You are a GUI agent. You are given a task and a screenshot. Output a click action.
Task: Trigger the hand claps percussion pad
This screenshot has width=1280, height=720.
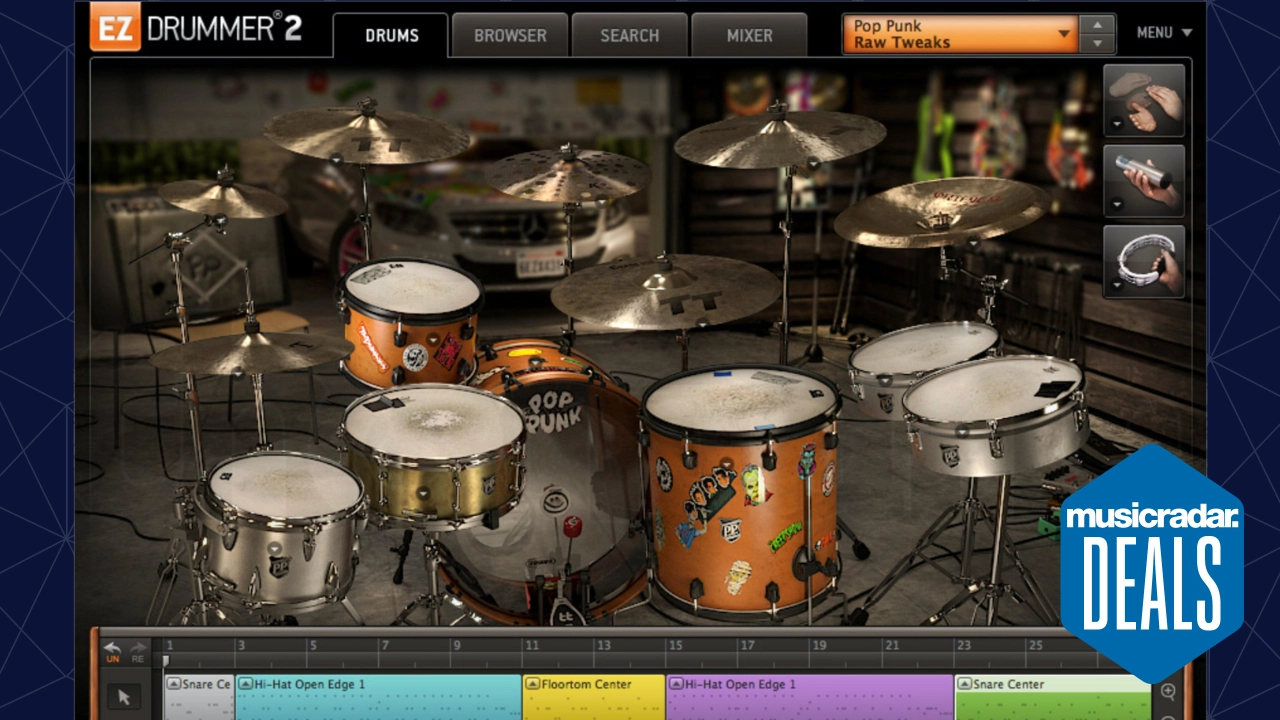pos(1144,99)
